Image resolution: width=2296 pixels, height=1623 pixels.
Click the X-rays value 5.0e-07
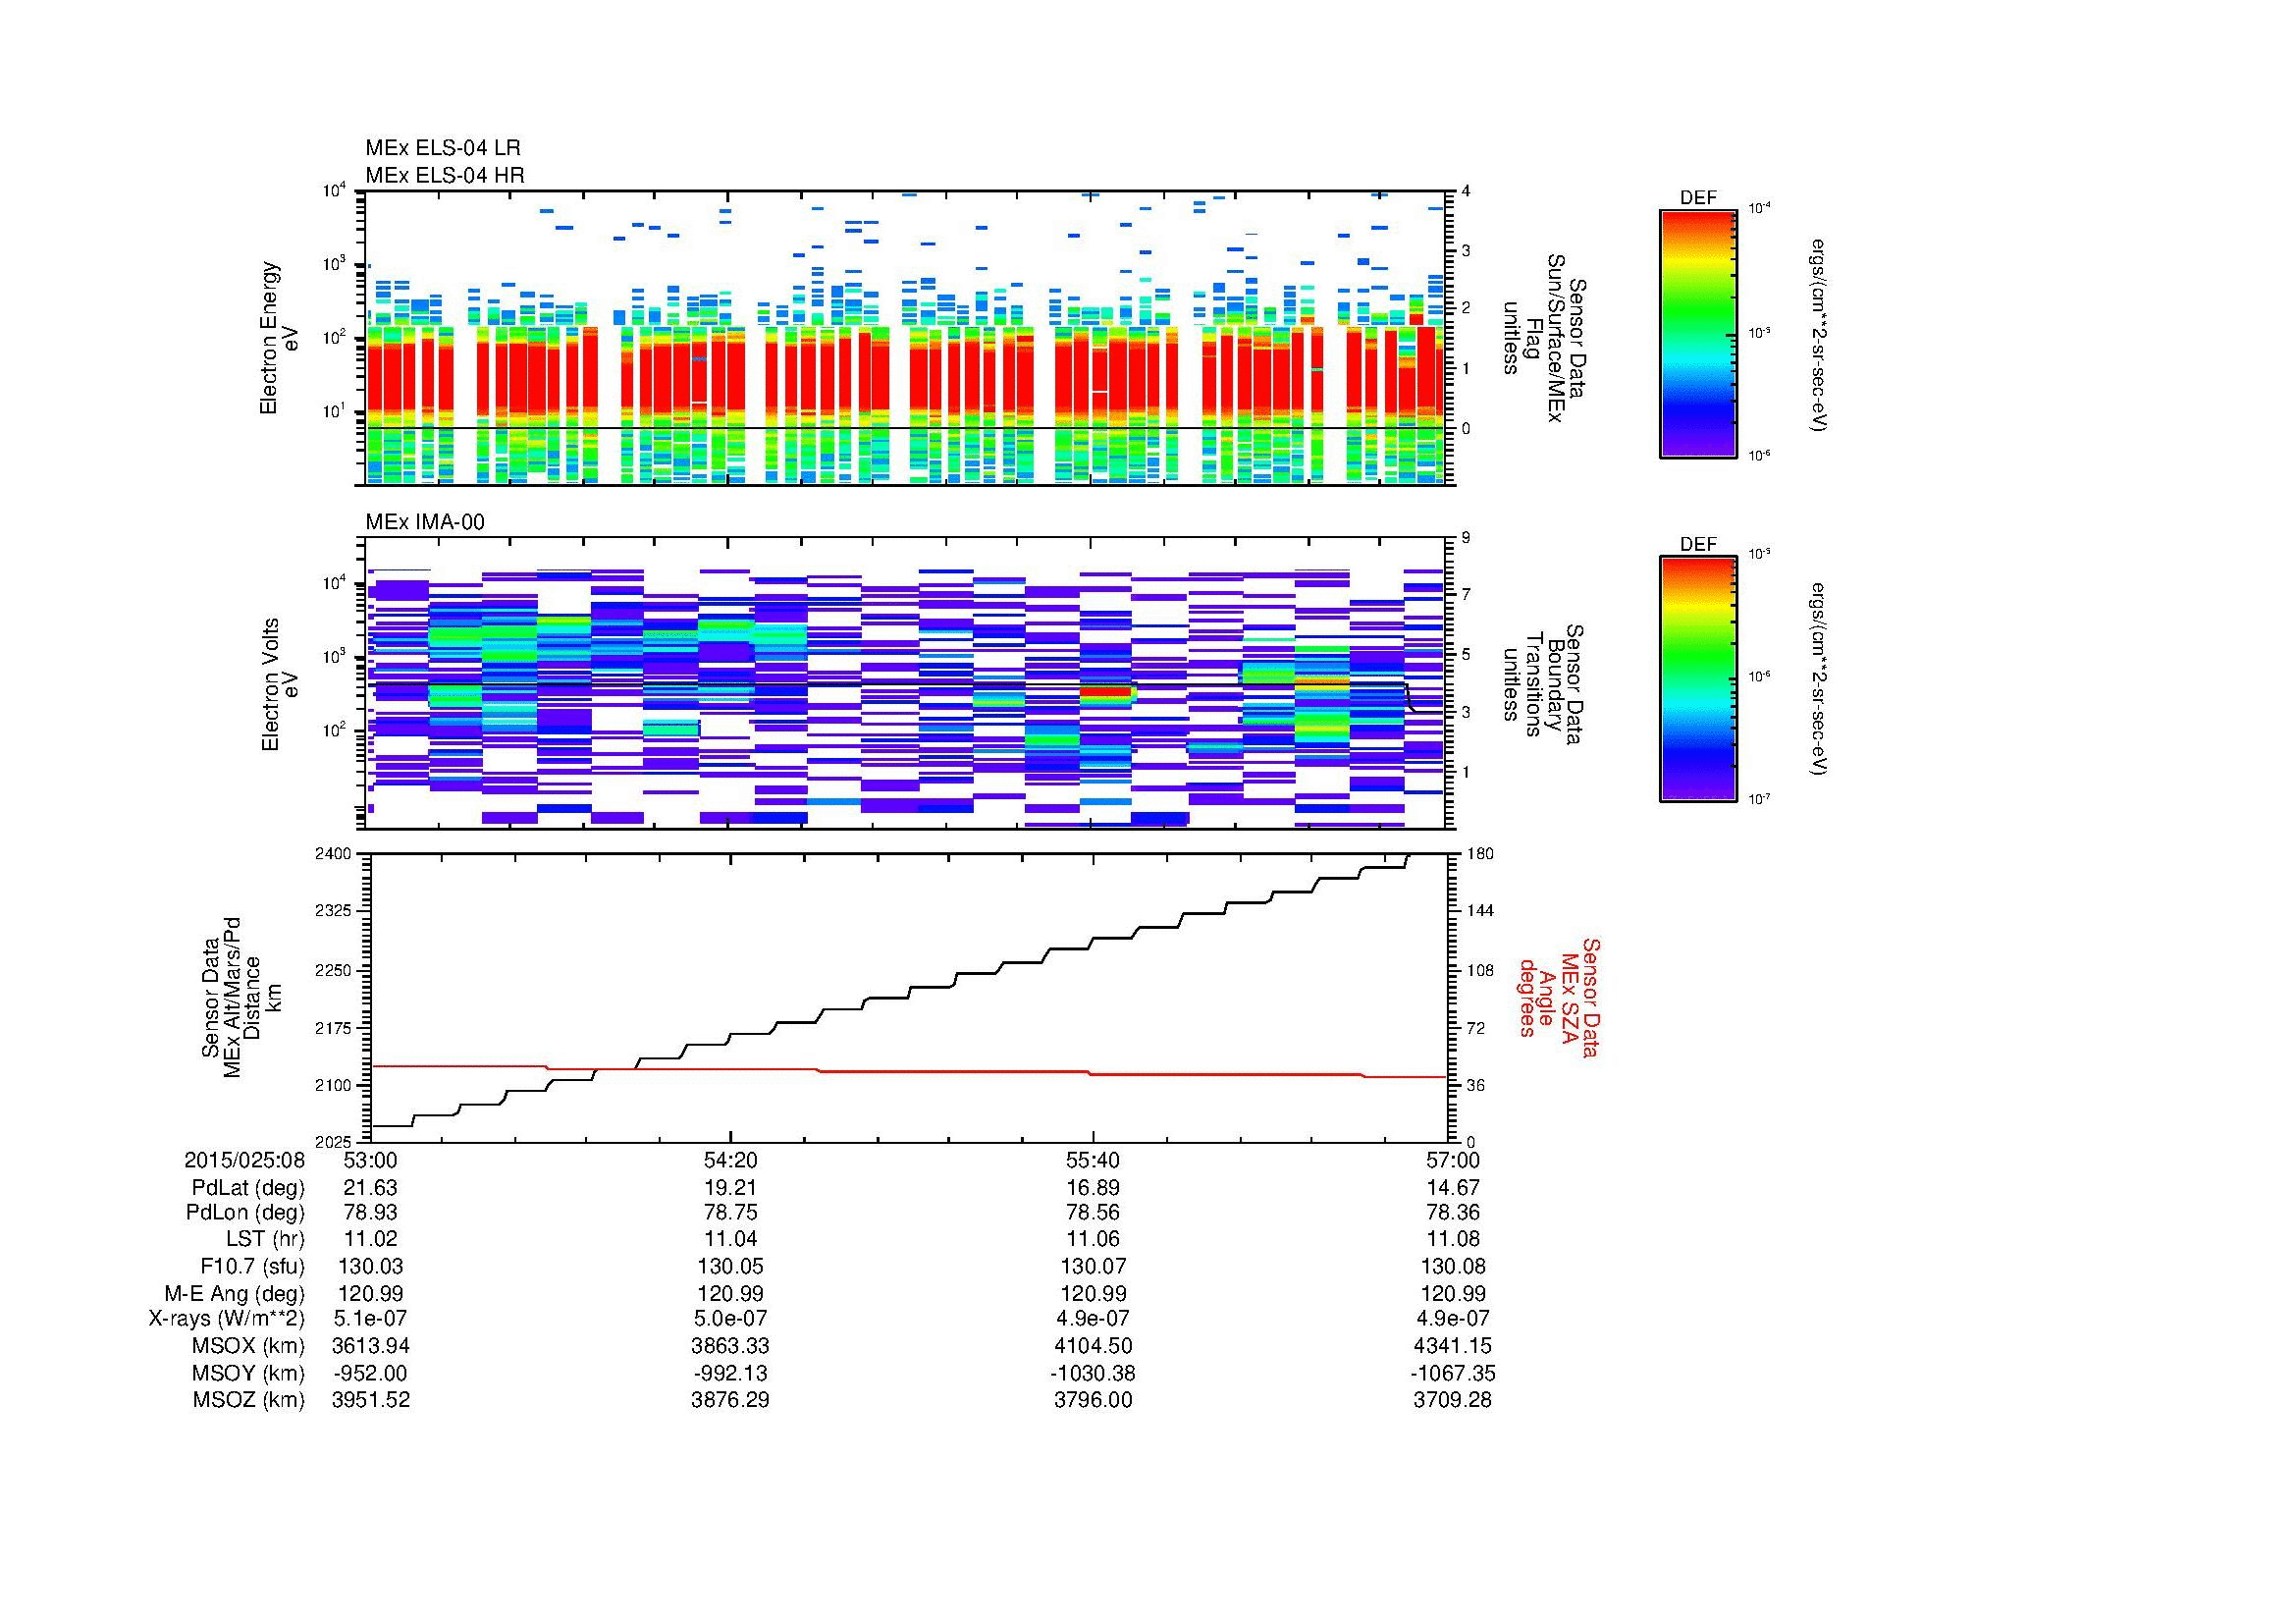(x=731, y=1319)
